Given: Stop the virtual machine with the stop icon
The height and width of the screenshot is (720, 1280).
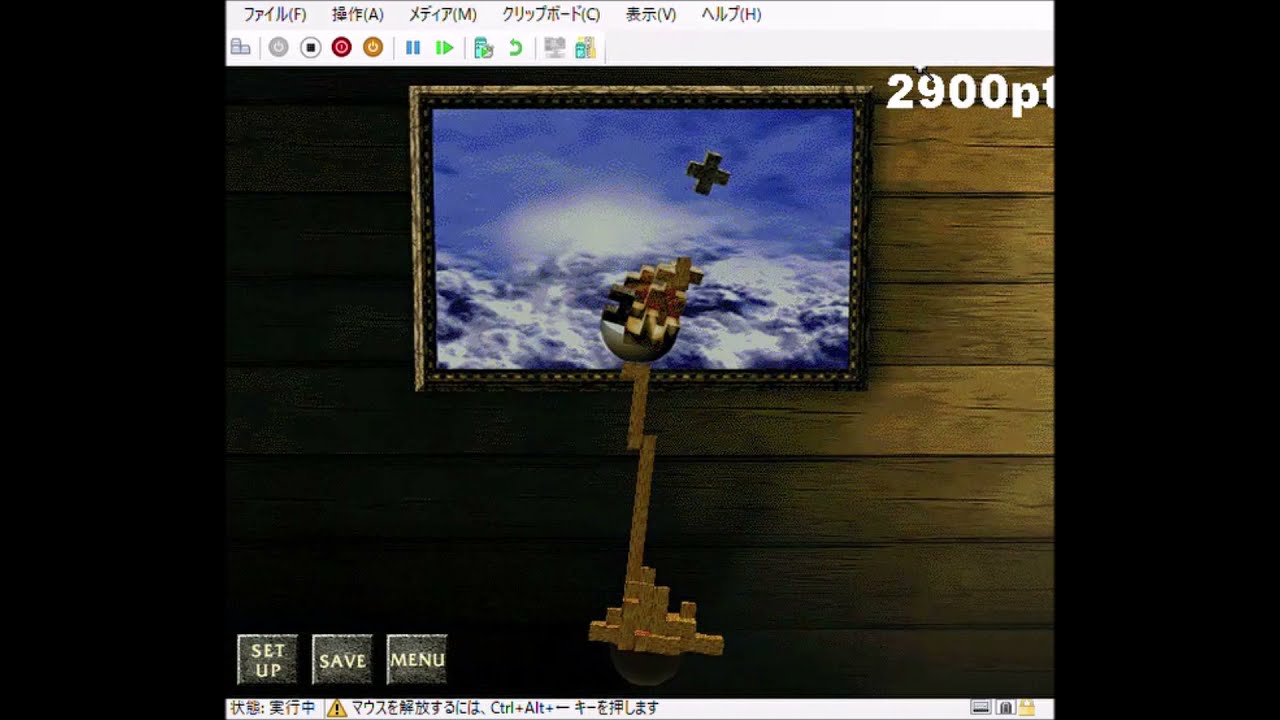Looking at the screenshot, I should coord(310,46).
